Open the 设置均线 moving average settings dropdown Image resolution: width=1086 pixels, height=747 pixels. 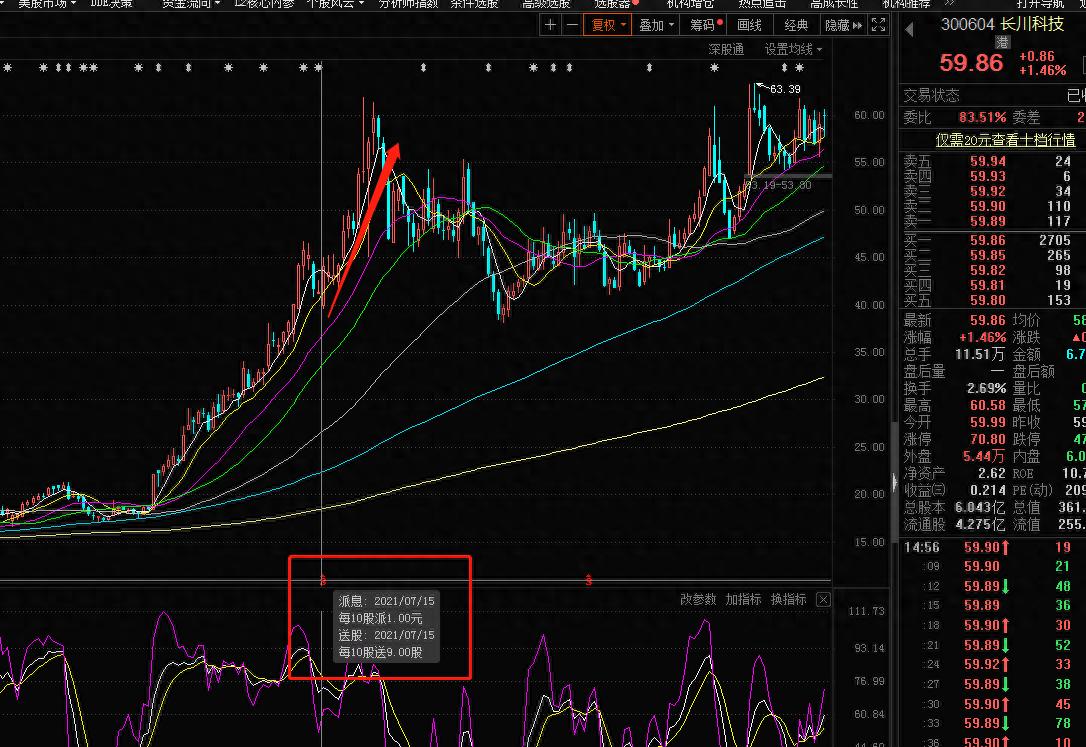793,49
